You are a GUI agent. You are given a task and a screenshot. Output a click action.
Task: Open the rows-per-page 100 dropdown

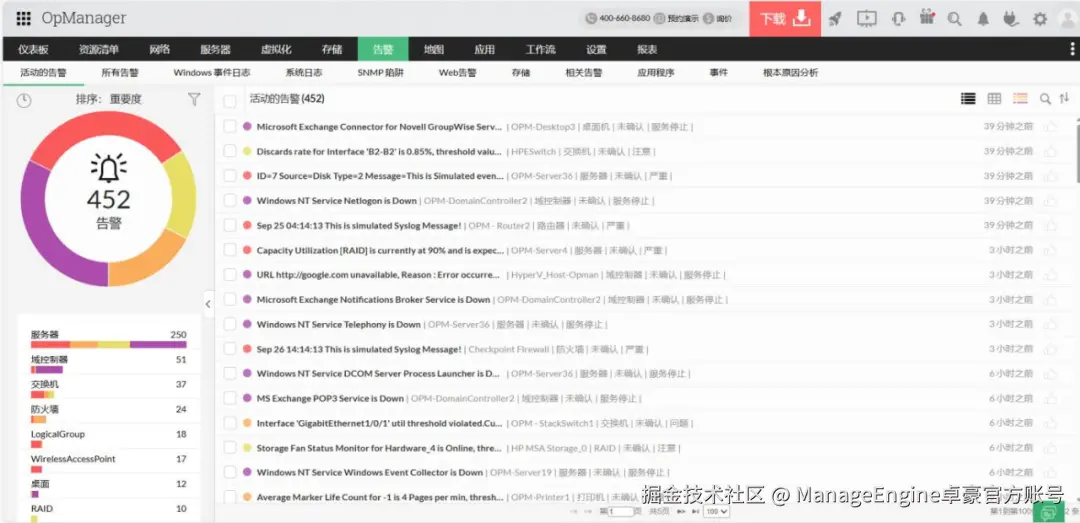tap(717, 512)
